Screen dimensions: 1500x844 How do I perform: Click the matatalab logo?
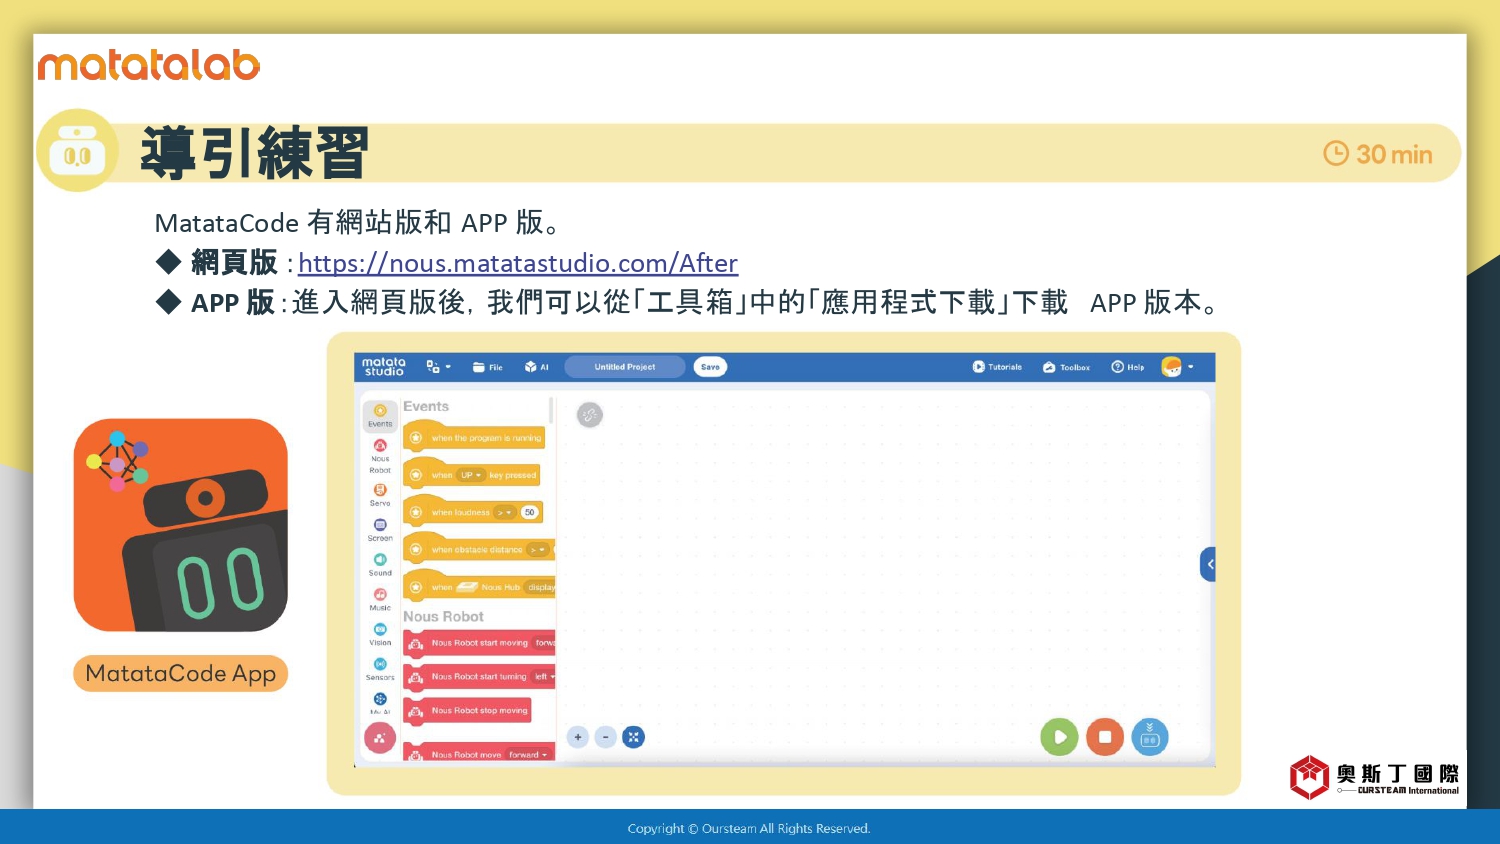(x=149, y=65)
